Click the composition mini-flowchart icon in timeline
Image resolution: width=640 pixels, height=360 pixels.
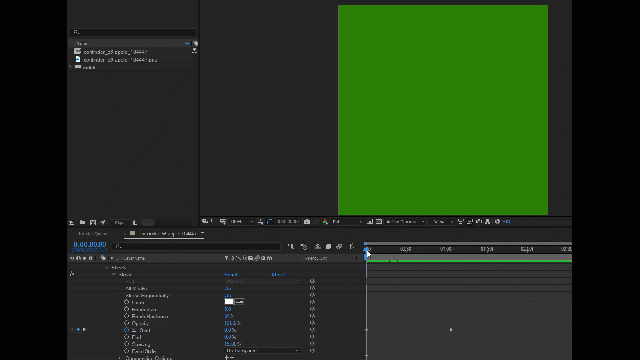291,247
